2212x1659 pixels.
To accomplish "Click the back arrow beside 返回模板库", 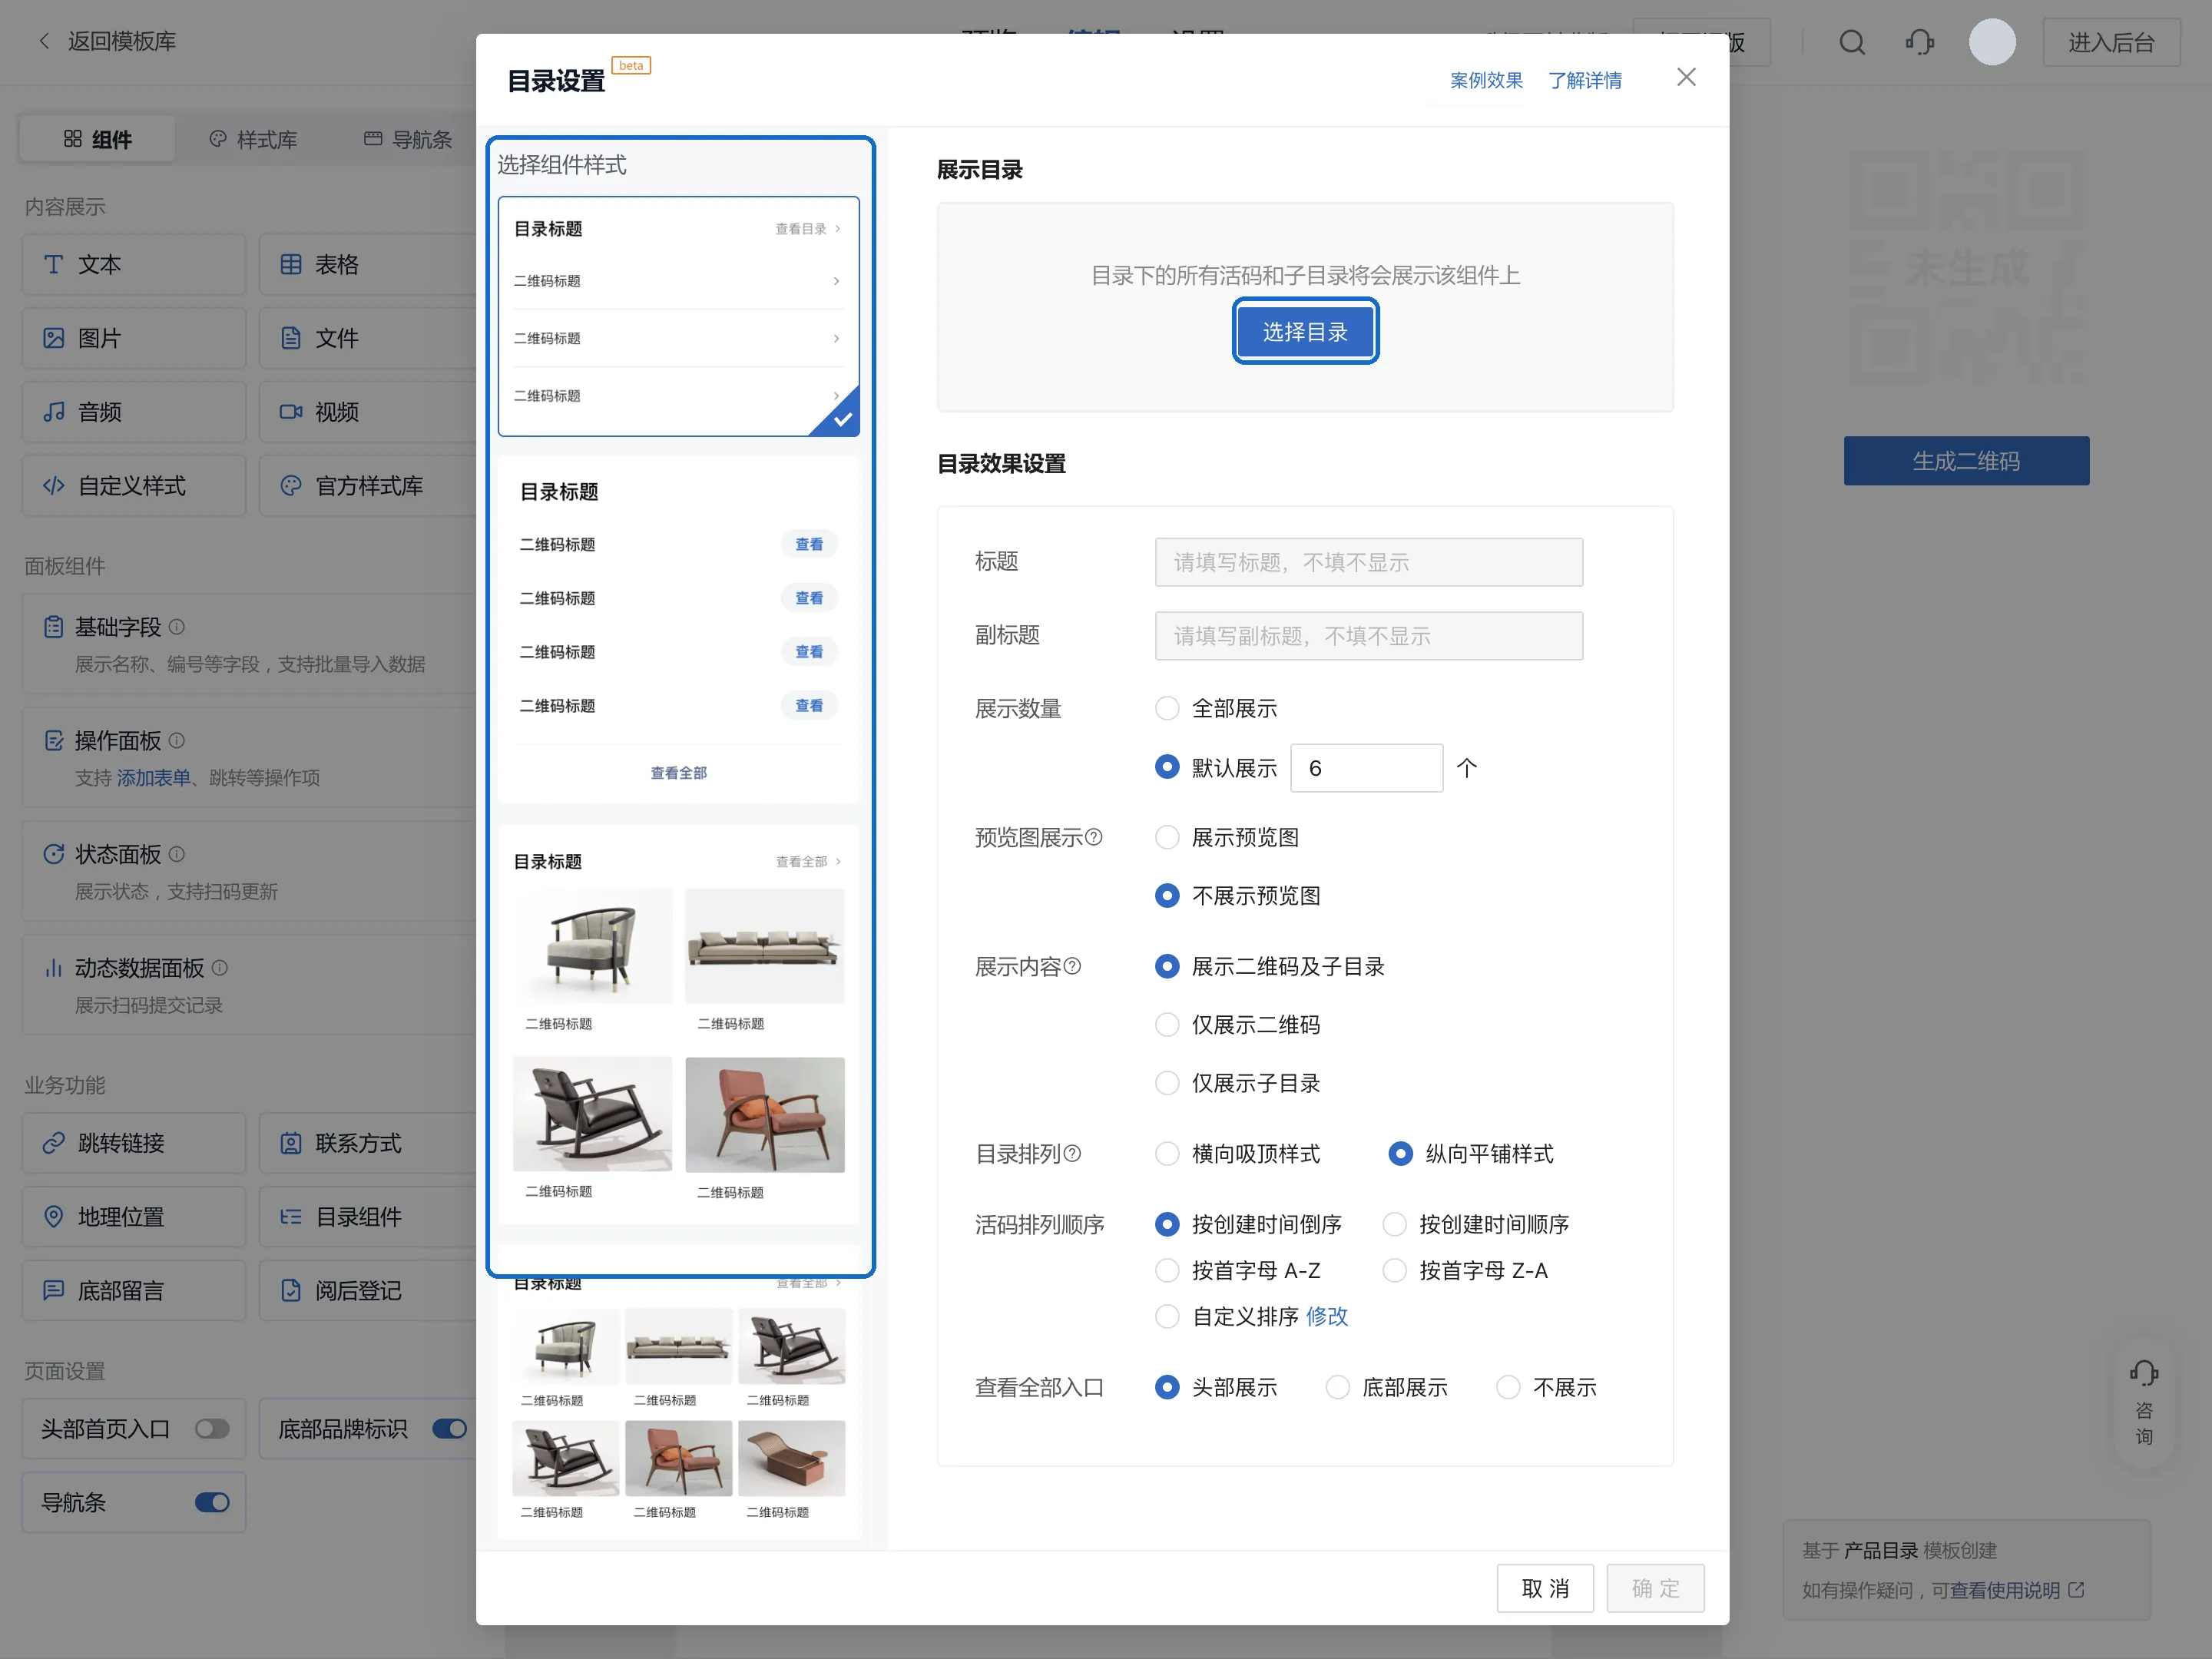I will point(44,41).
